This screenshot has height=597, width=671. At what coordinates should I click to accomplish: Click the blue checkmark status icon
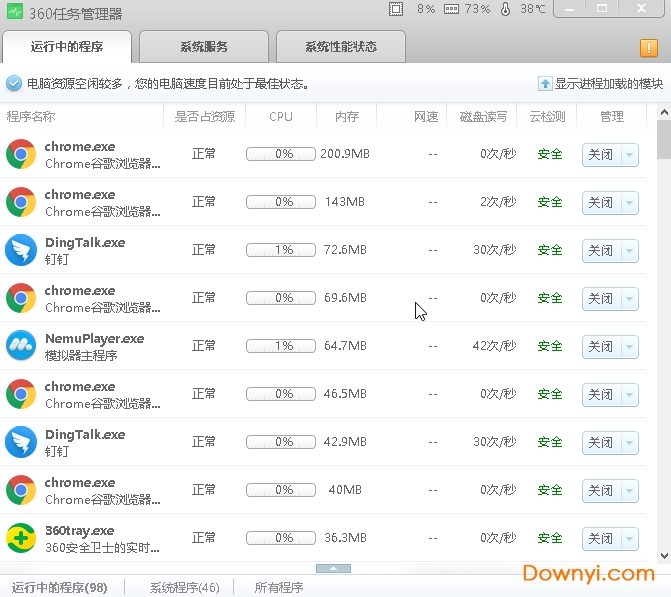point(14,84)
